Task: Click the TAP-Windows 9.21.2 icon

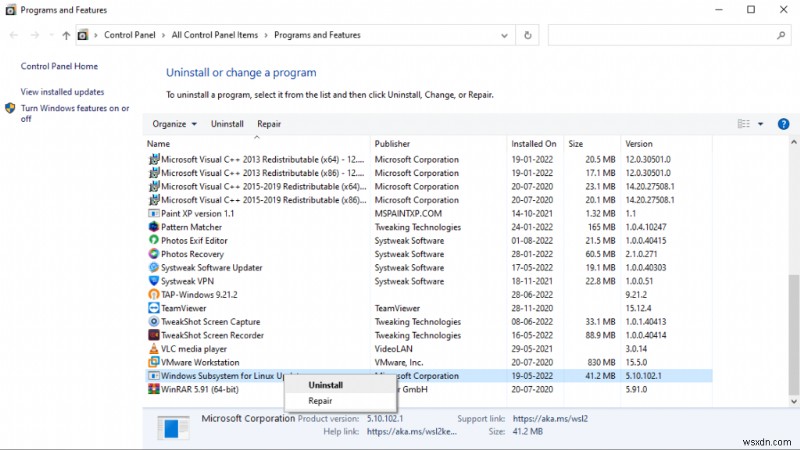Action: tap(153, 294)
